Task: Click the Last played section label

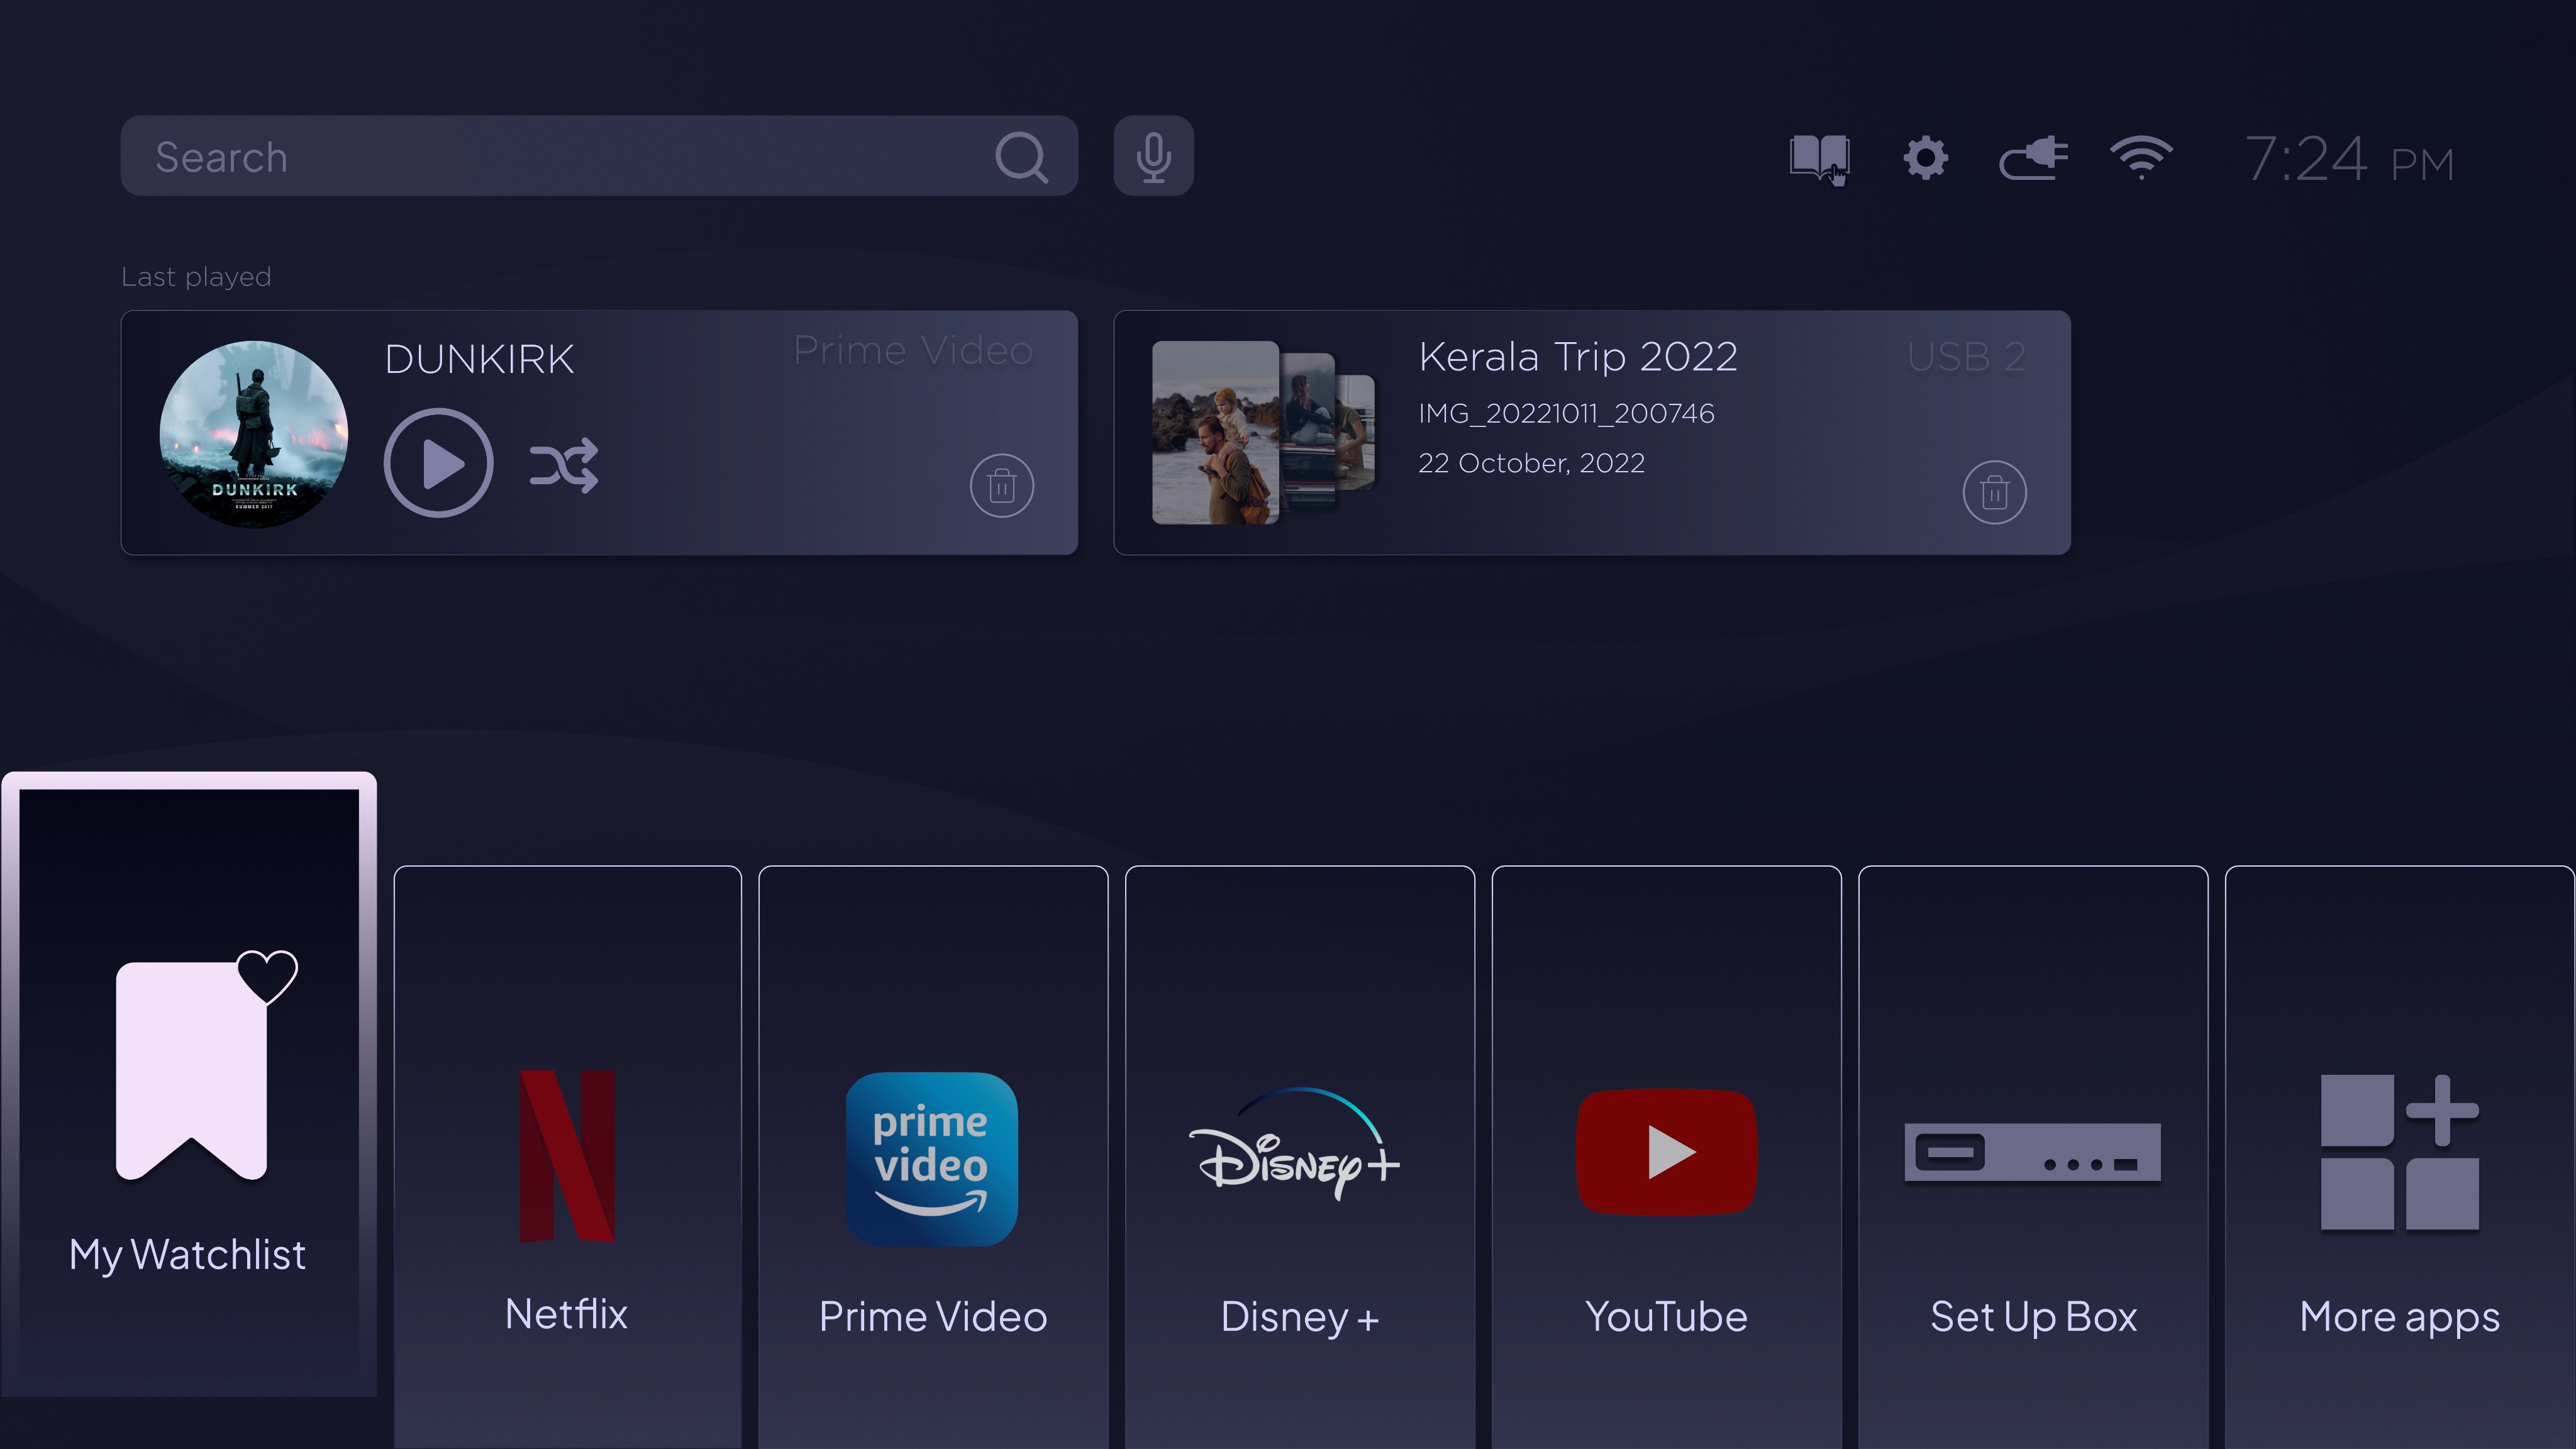Action: coord(196,277)
